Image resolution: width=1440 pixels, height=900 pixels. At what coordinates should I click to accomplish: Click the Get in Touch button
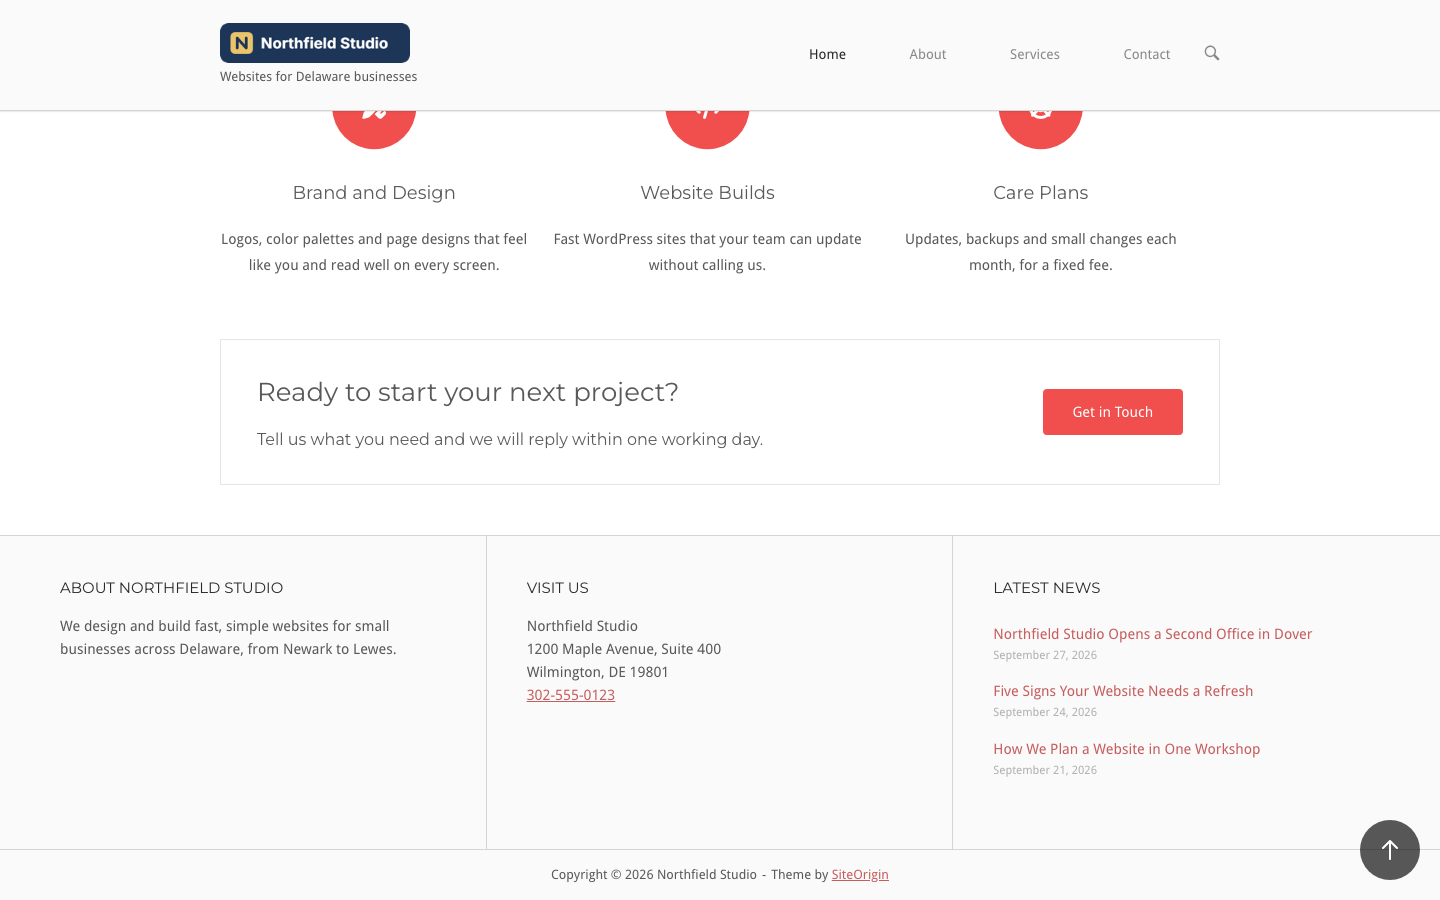pyautogui.click(x=1113, y=412)
